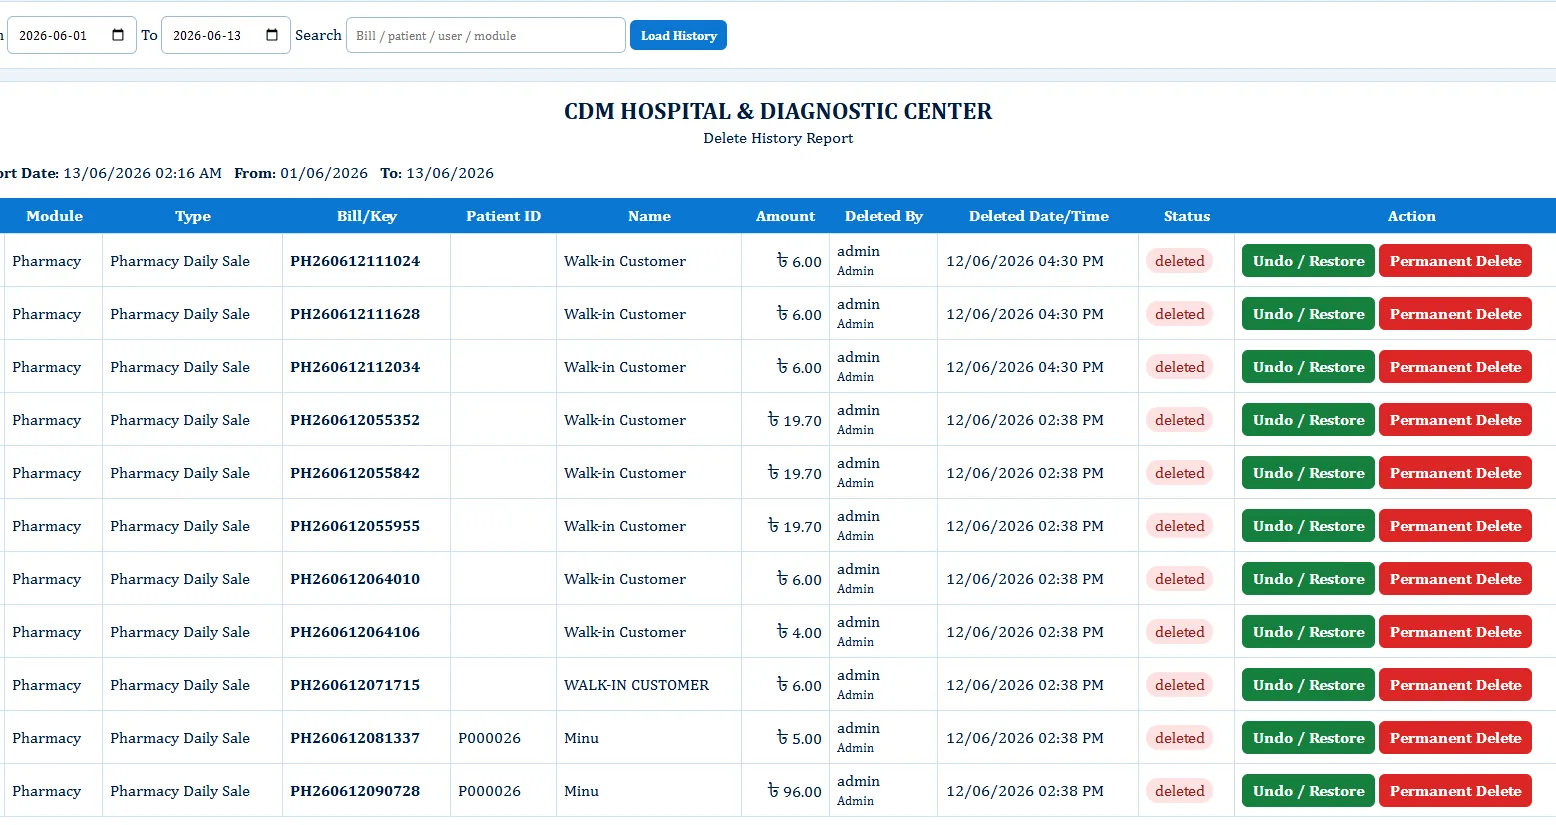Screen dimensions: 1556x825
Task: Click the Bill/Key column header
Action: pos(366,216)
